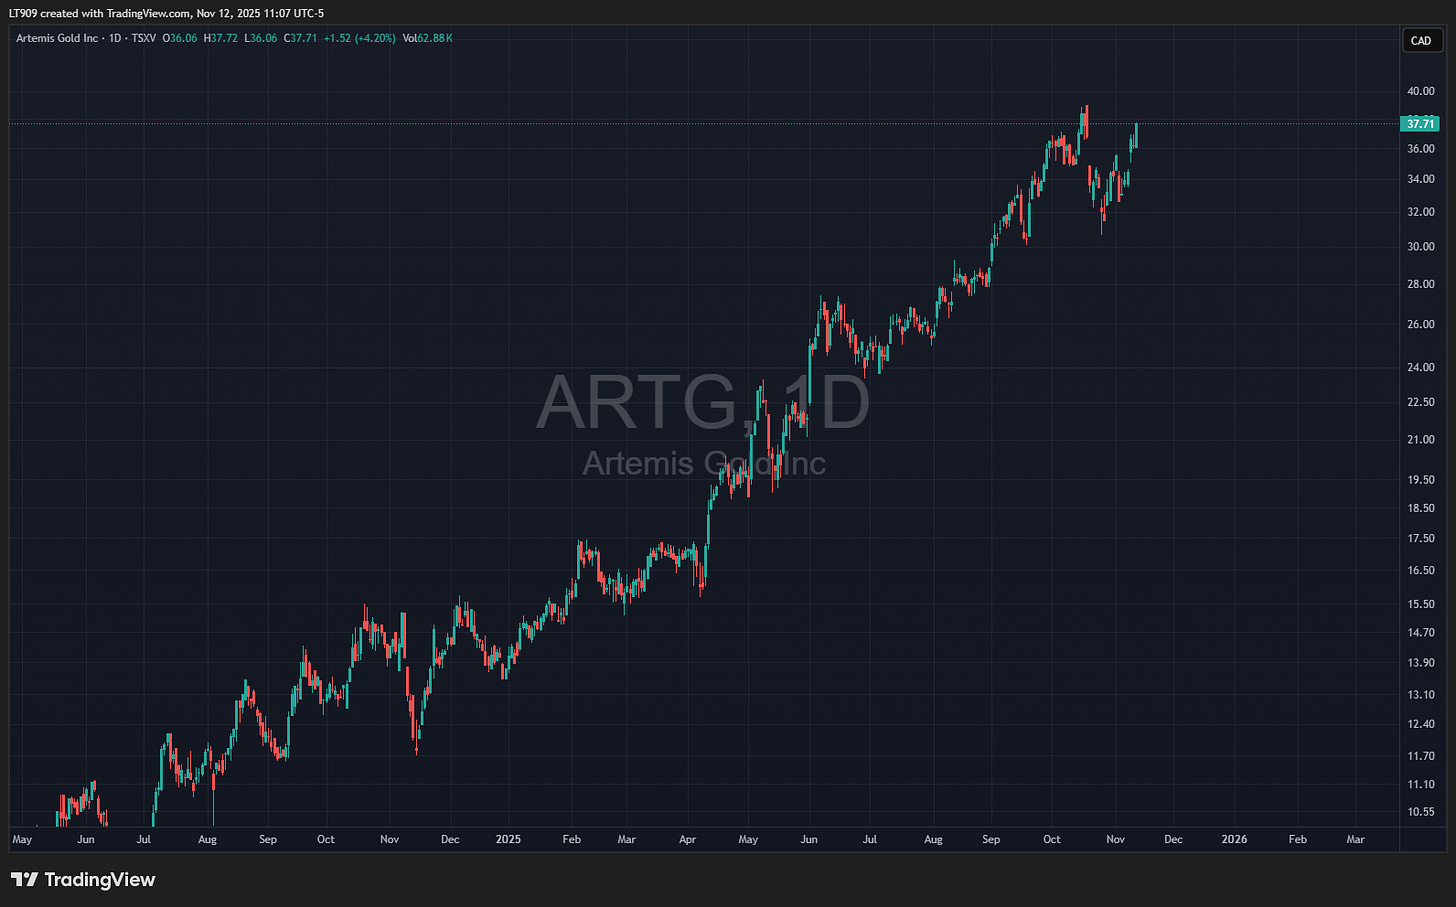This screenshot has width=1456, height=907.
Task: Click the 14.70 price axis label
Action: 1420,633
